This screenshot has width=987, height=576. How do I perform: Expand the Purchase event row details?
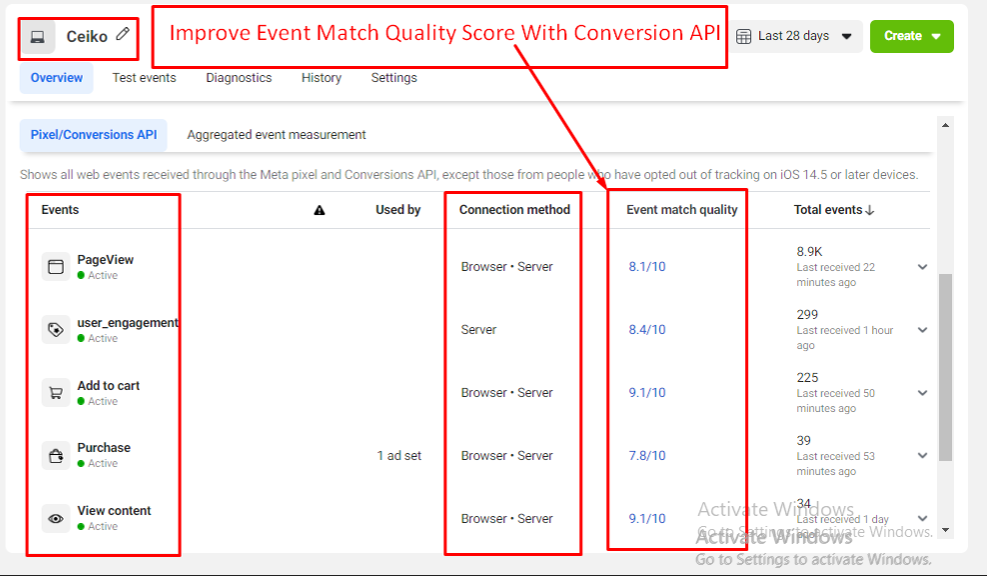(x=921, y=455)
